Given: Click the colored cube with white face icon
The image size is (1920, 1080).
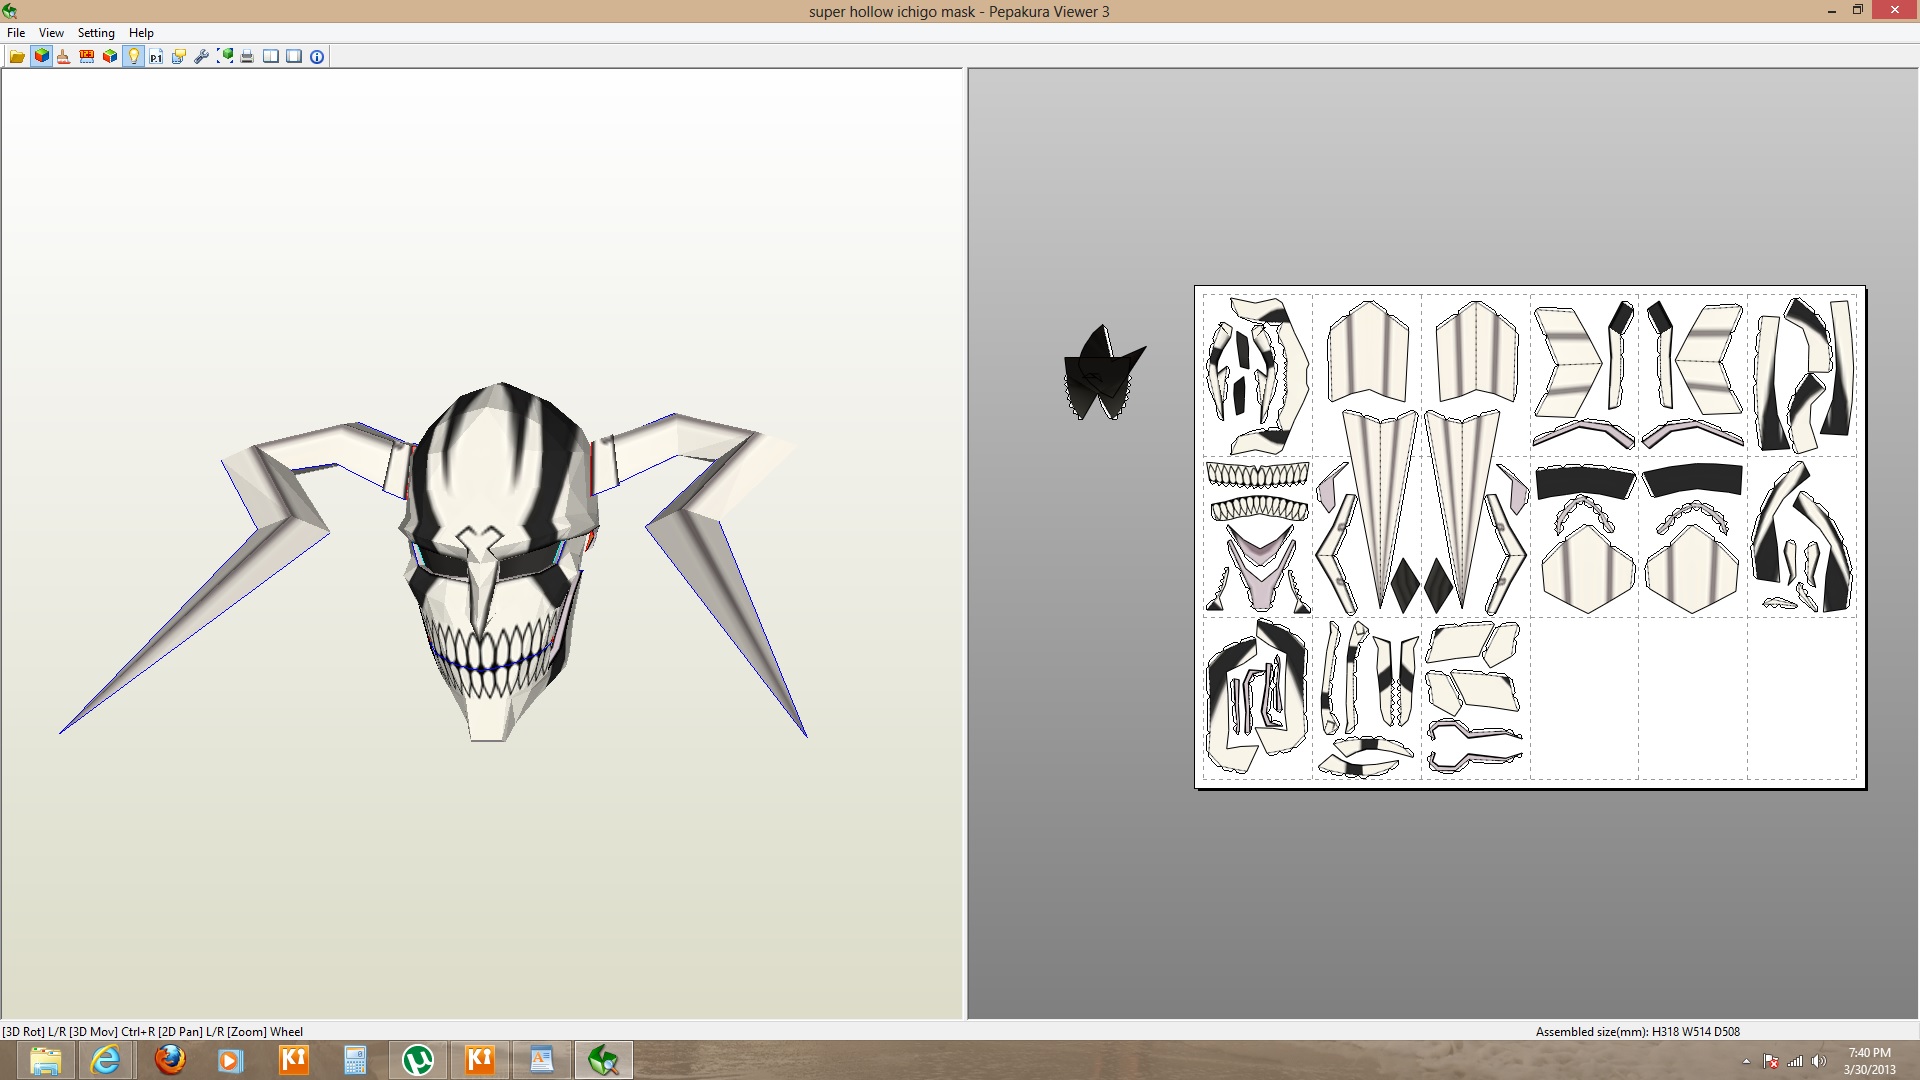Looking at the screenshot, I should (x=110, y=57).
